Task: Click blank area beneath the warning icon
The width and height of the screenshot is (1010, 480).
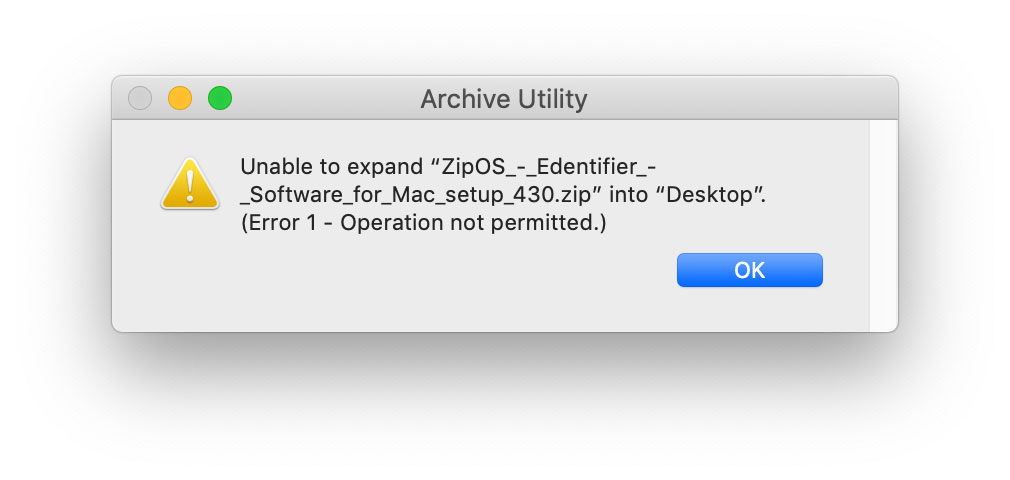Action: [x=189, y=271]
